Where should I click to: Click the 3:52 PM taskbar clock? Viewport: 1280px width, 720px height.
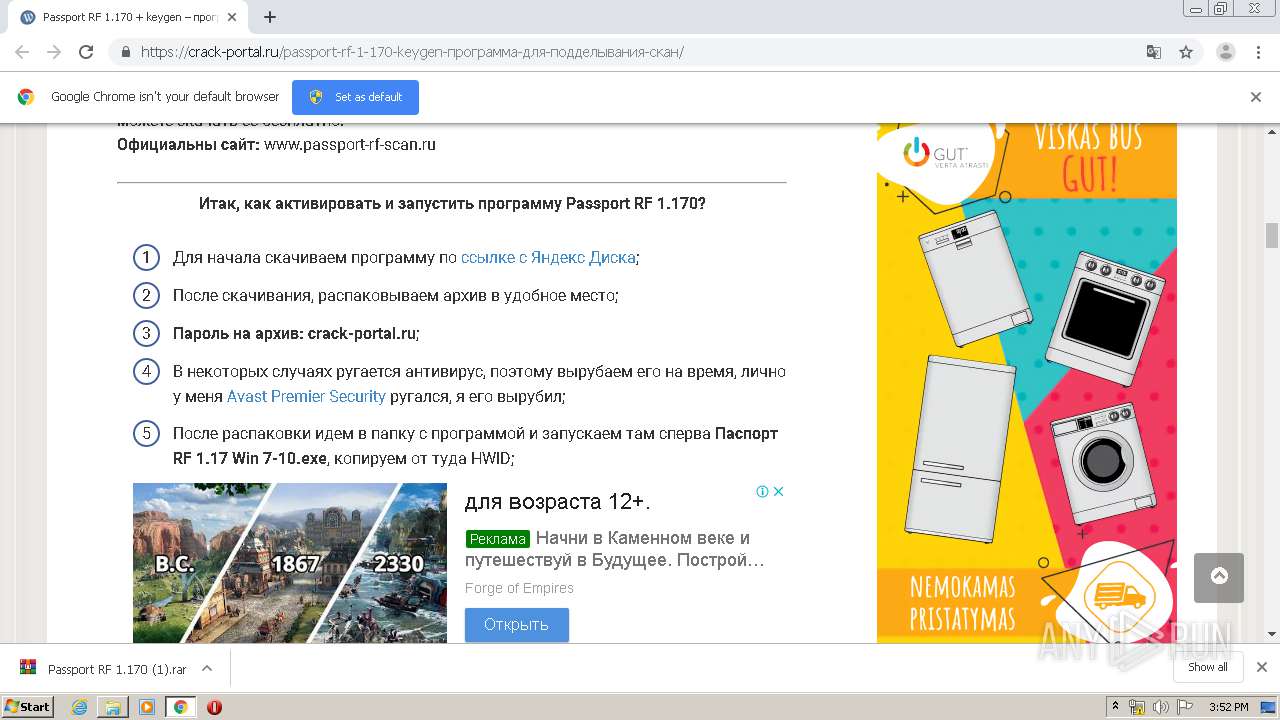1228,707
